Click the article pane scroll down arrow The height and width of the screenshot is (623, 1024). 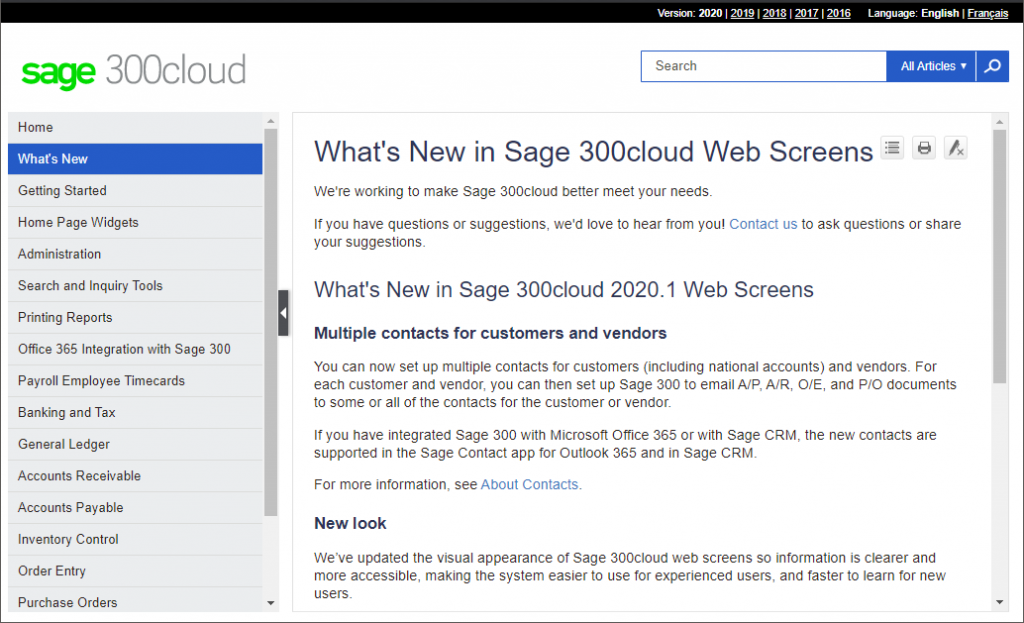pos(999,602)
